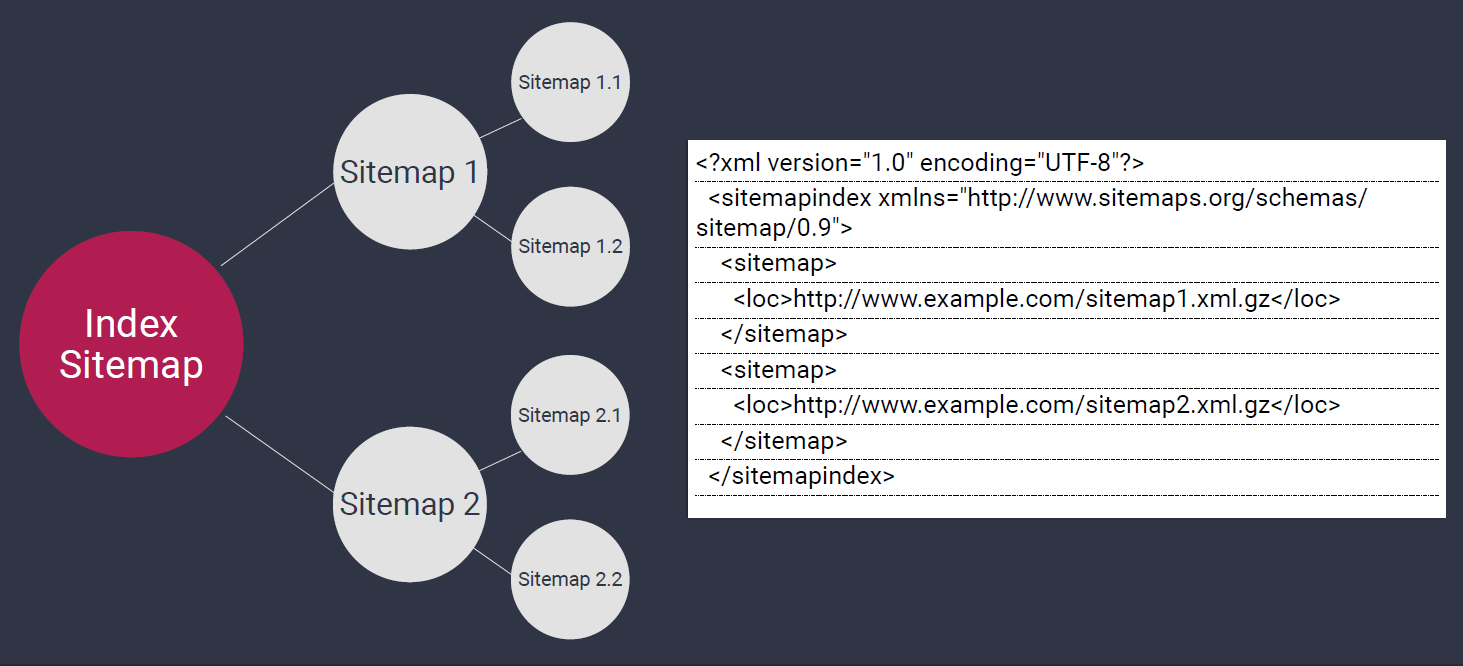Click the Sitemap 1.1 circle
The width and height of the screenshot is (1463, 666).
[569, 82]
